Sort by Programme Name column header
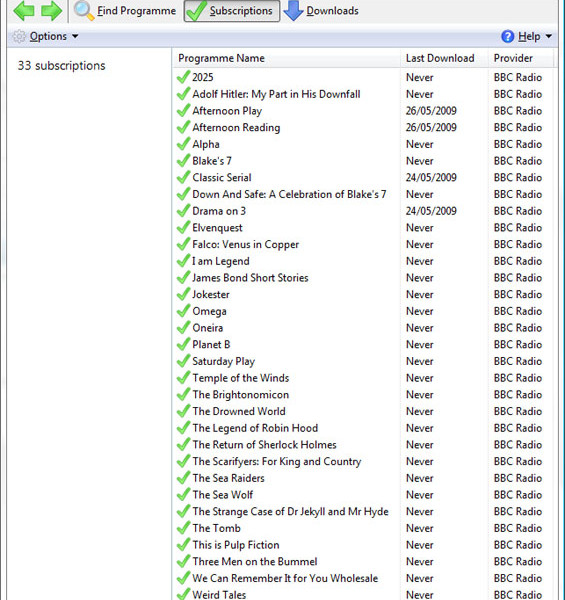The width and height of the screenshot is (565, 600). [x=286, y=58]
